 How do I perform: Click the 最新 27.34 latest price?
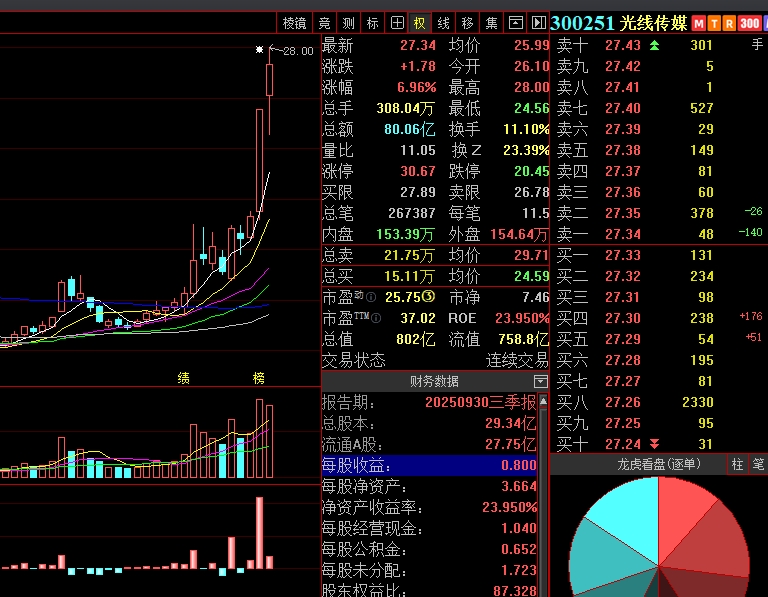[x=418, y=46]
